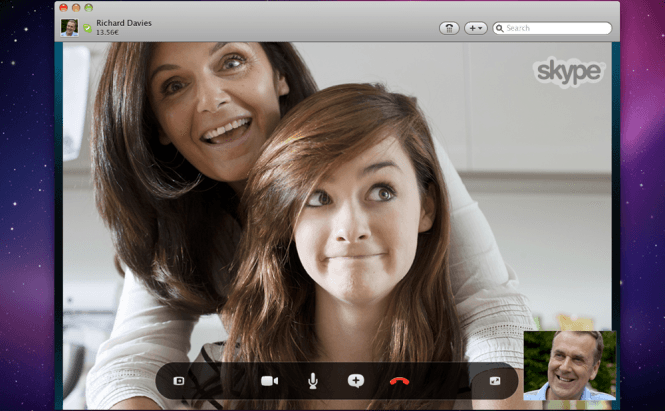Viewport: 665px width, 411px height.
Task: Close the Skype window with red button
Action: coord(64,7)
